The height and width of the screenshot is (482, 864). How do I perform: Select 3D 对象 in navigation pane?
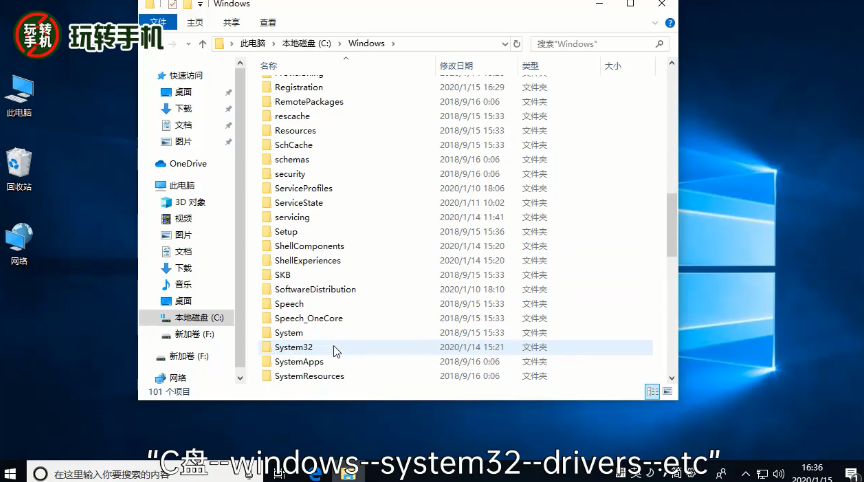183,202
